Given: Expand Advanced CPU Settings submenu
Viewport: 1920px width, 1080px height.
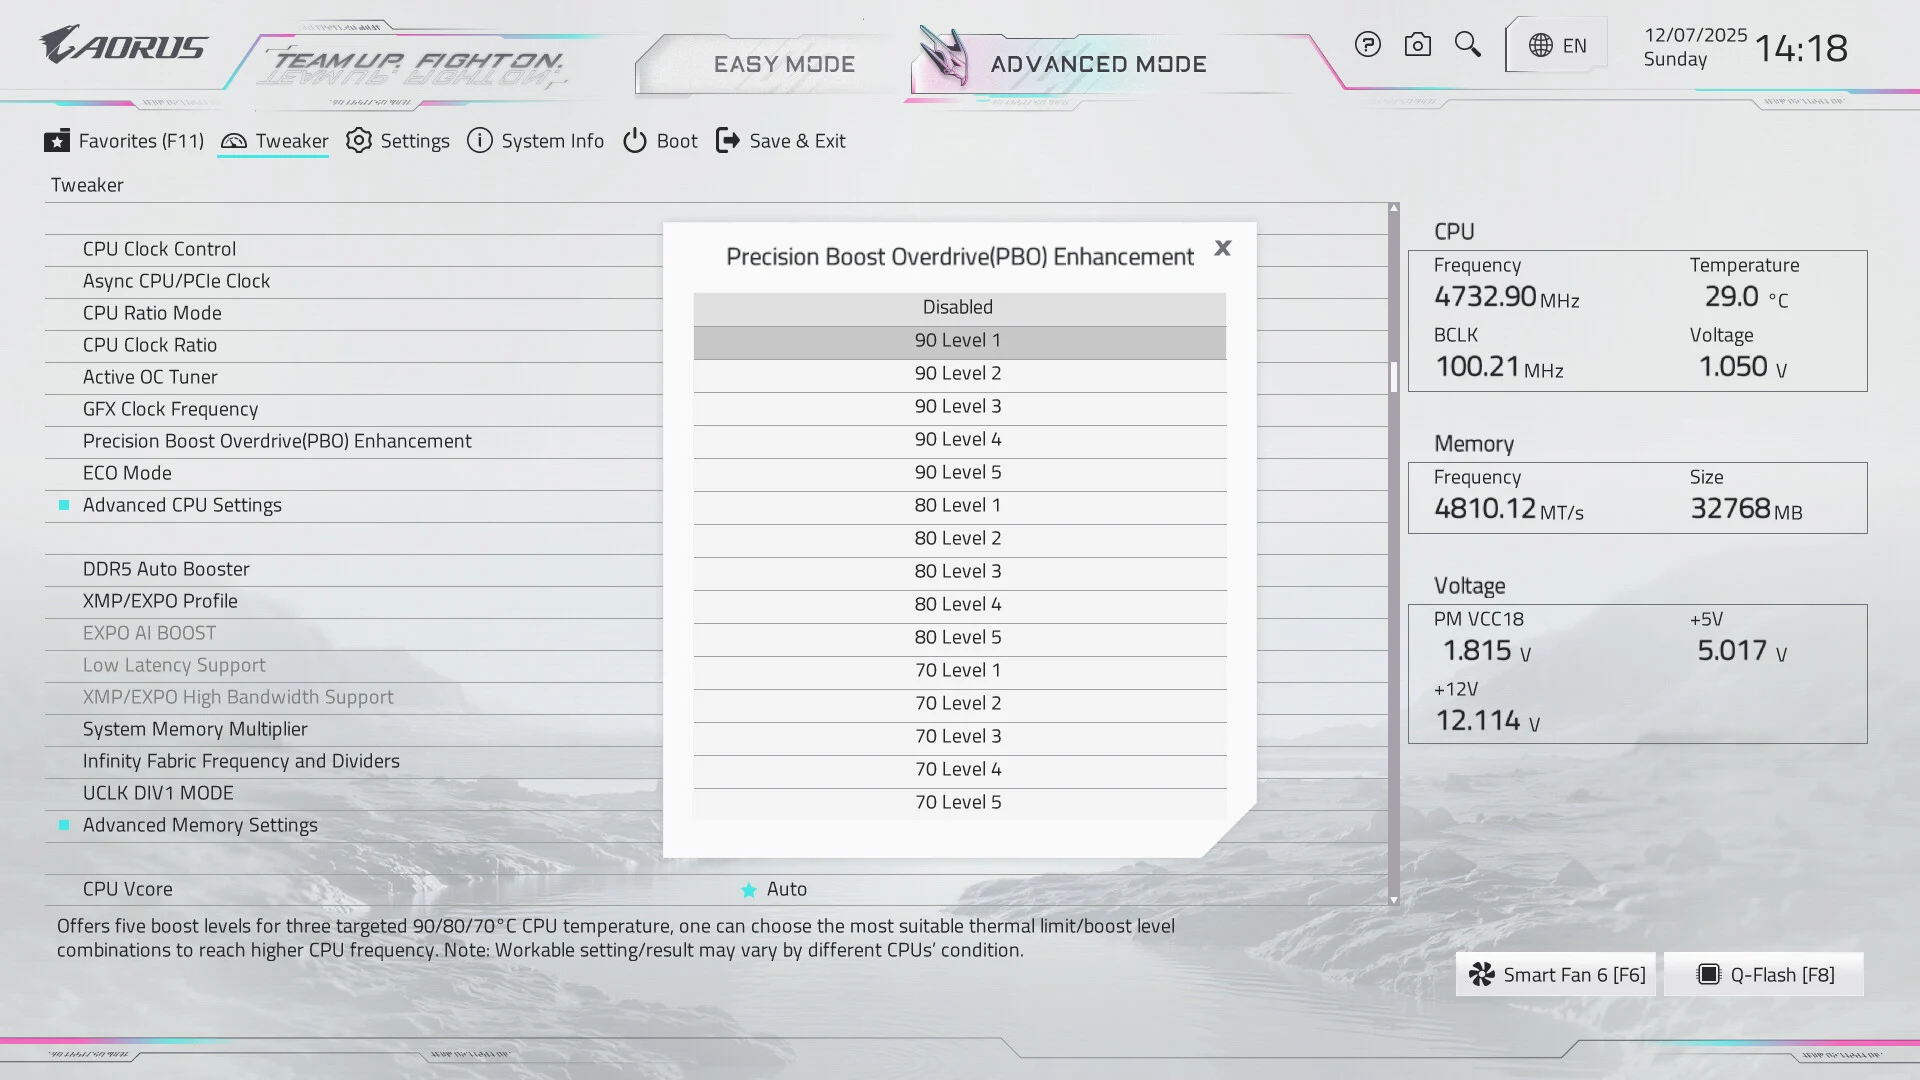Looking at the screenshot, I should [x=182, y=505].
